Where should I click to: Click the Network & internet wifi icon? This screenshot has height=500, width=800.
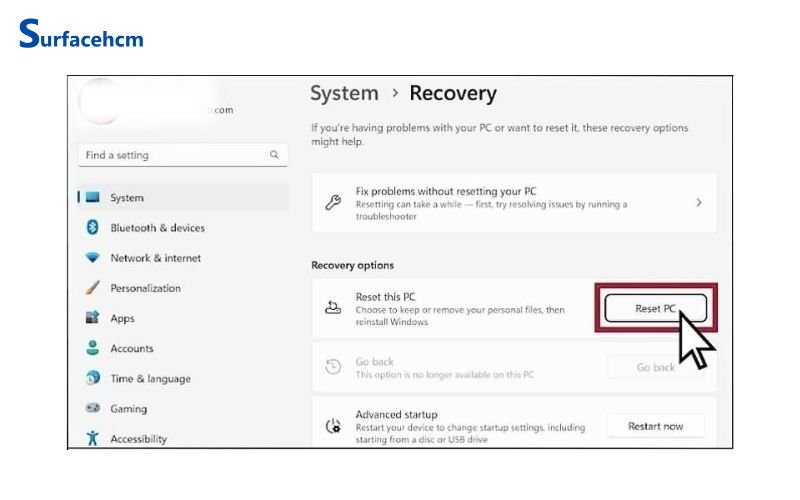pos(93,258)
